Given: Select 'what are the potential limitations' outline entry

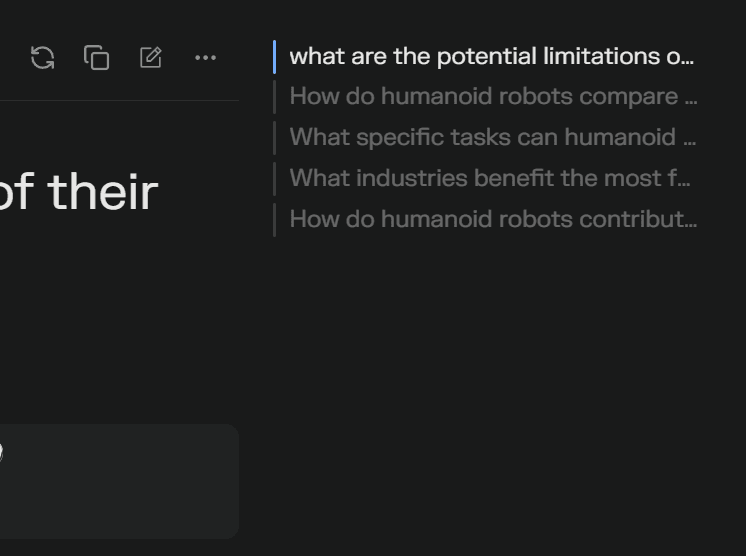Looking at the screenshot, I should pos(491,57).
